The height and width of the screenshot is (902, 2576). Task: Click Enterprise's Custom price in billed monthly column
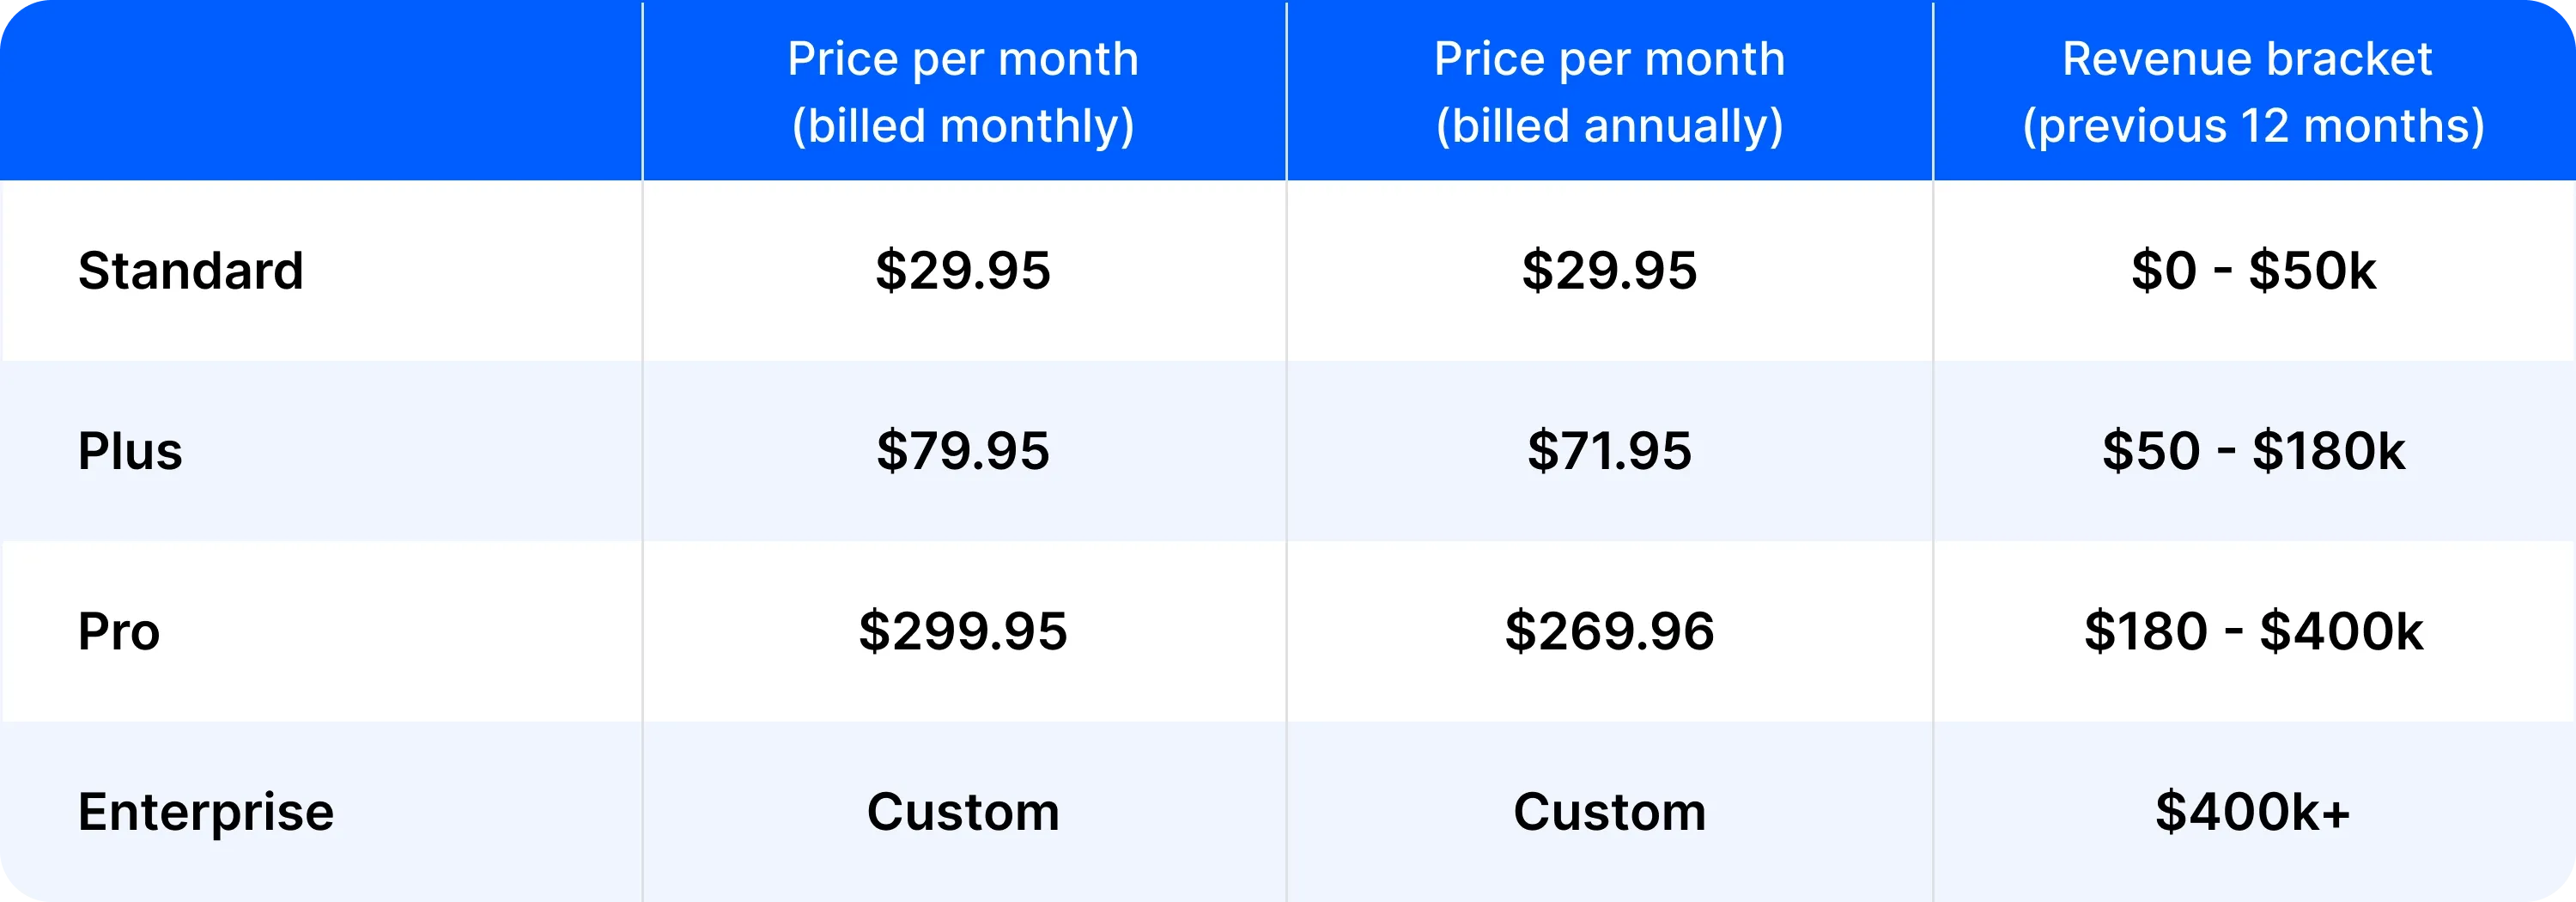click(963, 812)
